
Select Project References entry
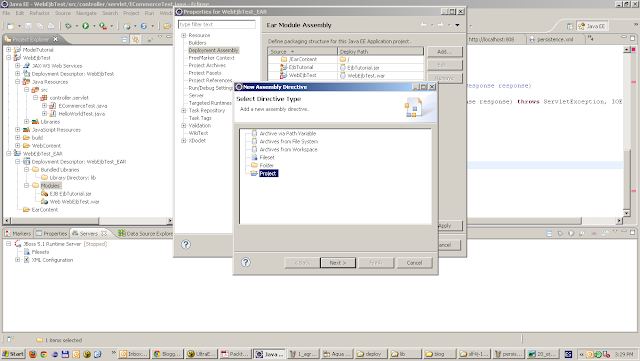coord(210,80)
